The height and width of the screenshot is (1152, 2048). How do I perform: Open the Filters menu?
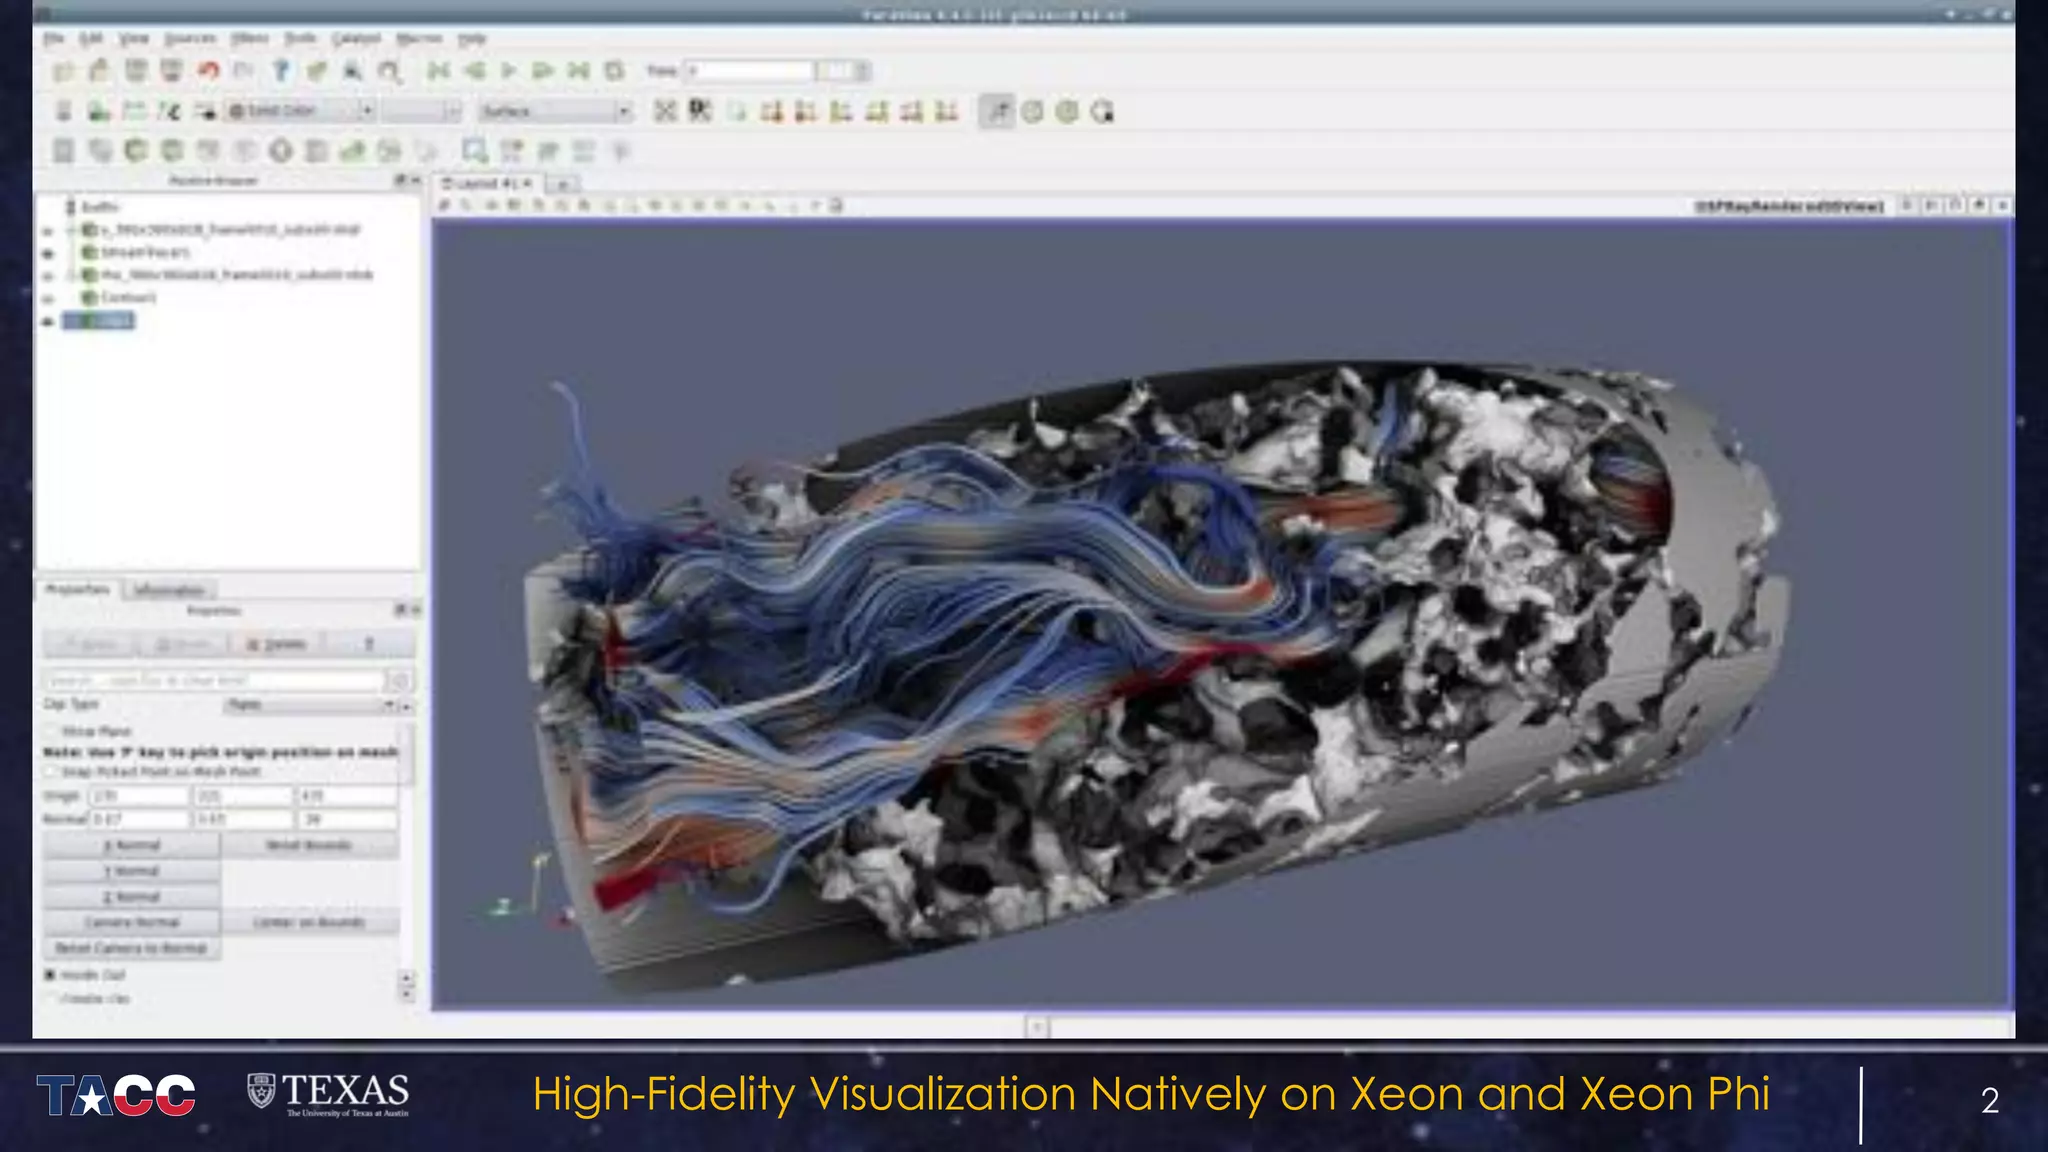tap(249, 38)
